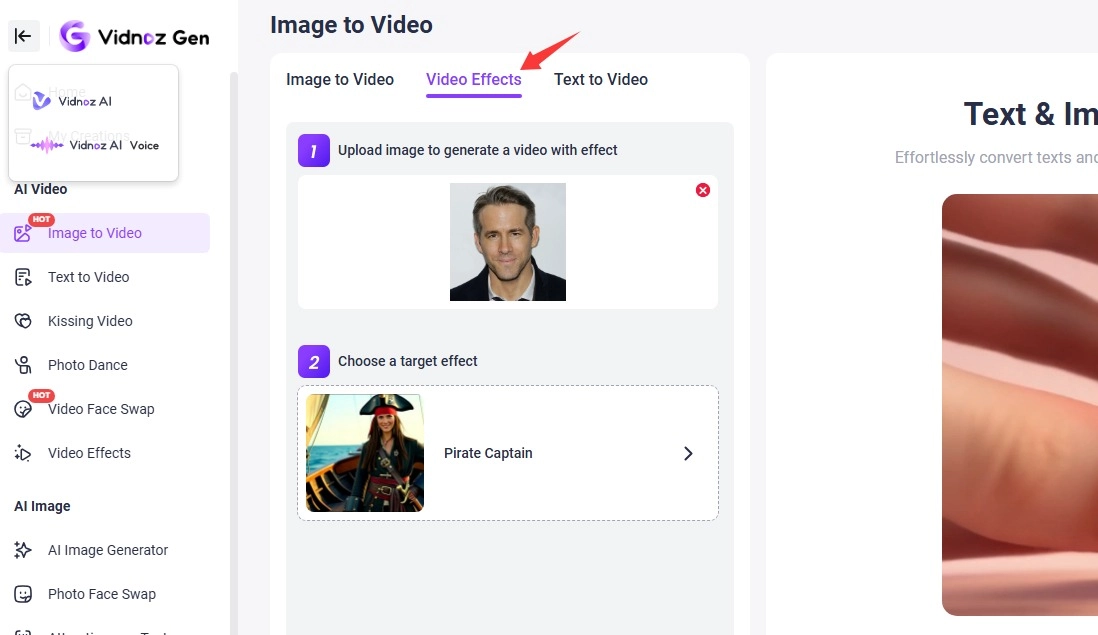Select the uploaded portrait thumbnail
This screenshot has height=635, width=1098.
click(x=508, y=241)
